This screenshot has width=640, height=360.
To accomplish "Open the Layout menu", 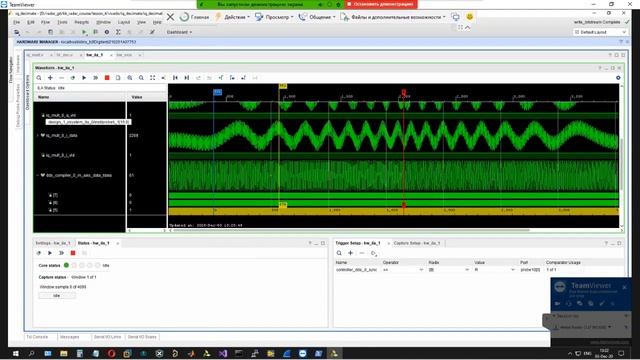I will 124,22.
